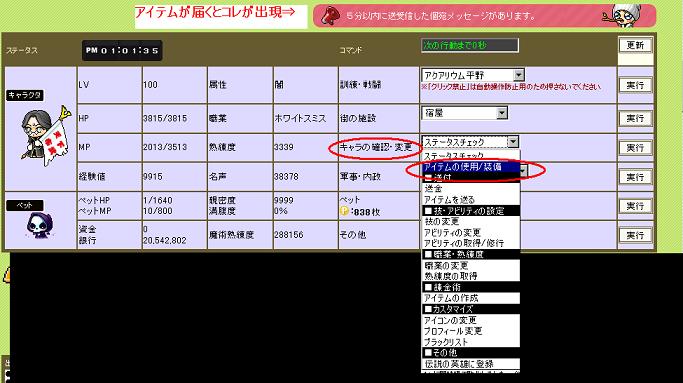Screen dimensions: 683x383
Task: Click the skull pet icon
Action: [40, 225]
